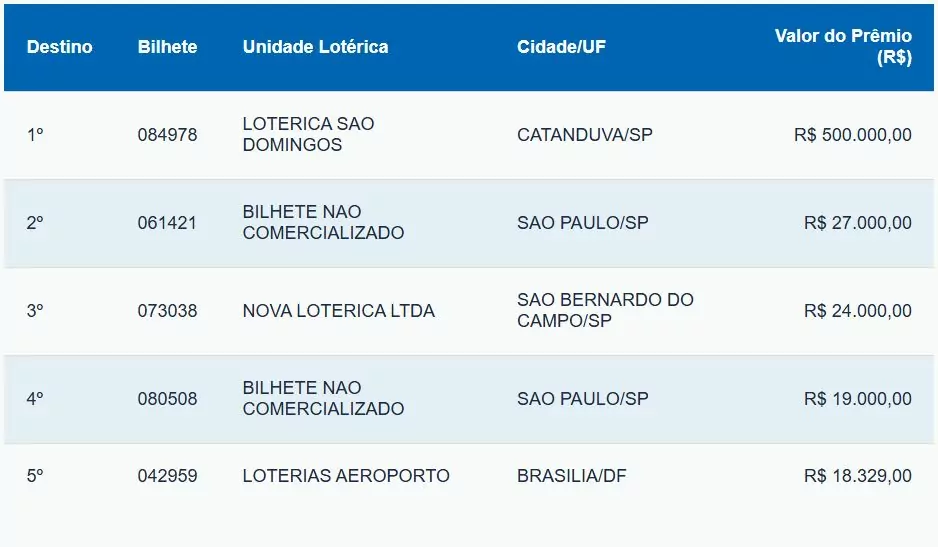Select ticket number 073038

pos(167,311)
